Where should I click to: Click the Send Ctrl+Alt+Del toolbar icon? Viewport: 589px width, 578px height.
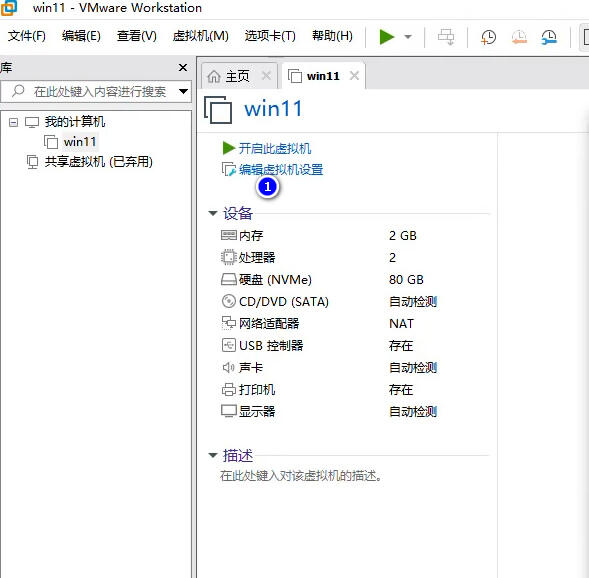(x=446, y=37)
